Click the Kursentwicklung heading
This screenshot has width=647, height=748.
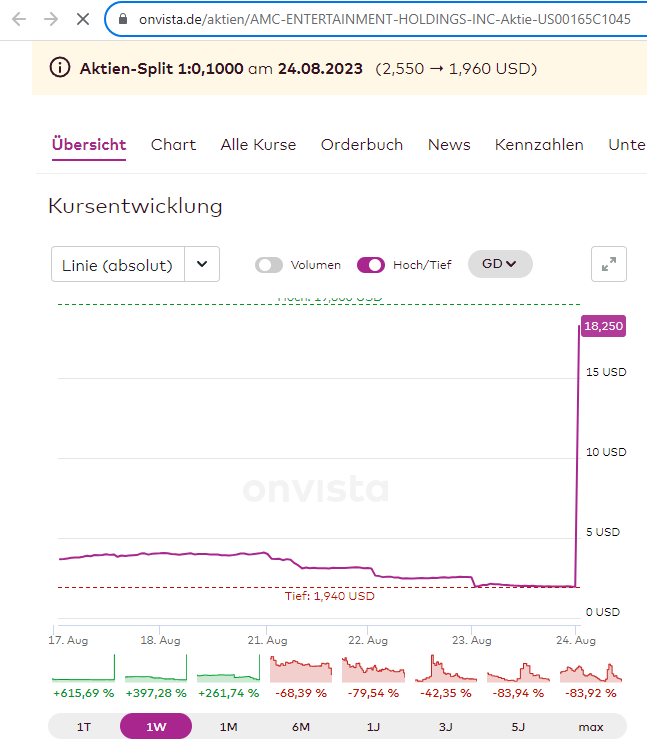(136, 206)
